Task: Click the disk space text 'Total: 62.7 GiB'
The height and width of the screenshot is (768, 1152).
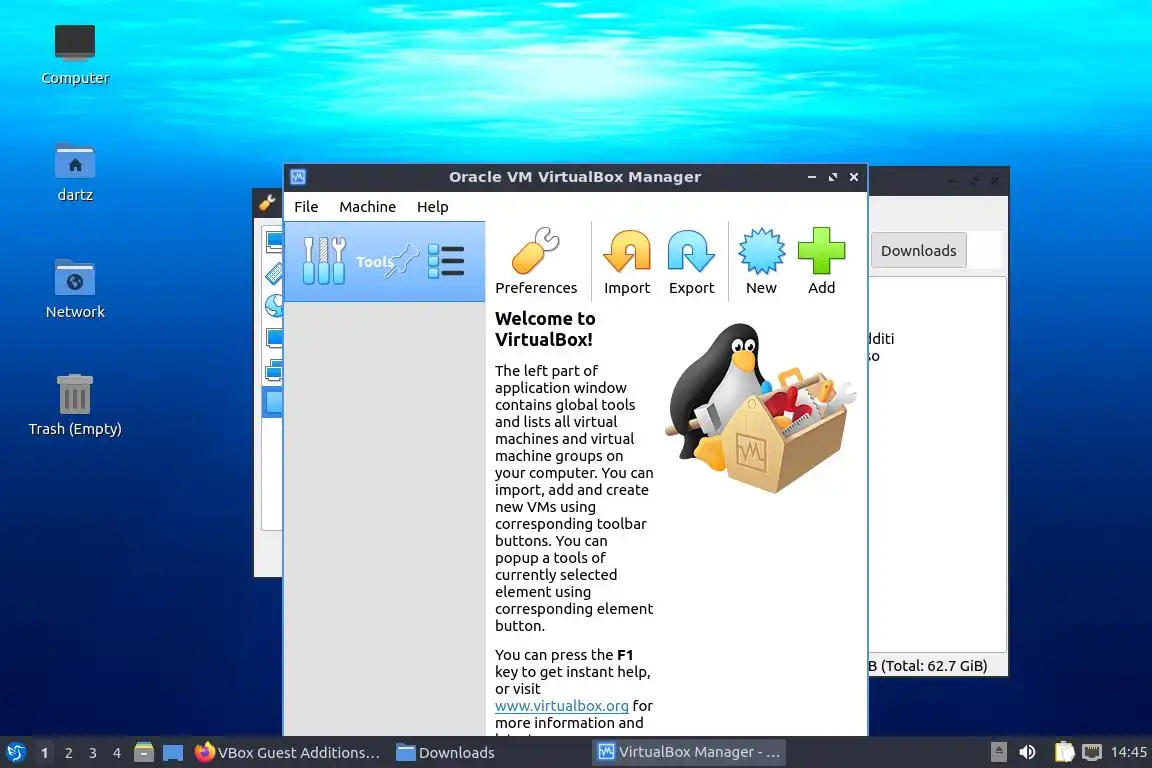Action: [933, 666]
